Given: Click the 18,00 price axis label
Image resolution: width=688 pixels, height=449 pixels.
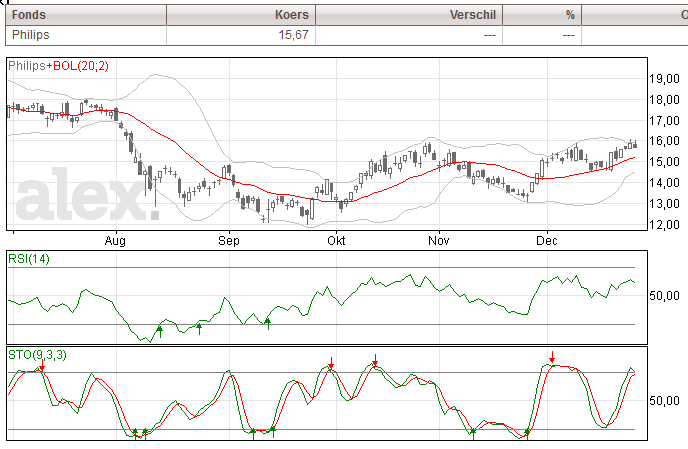Looking at the screenshot, I should (664, 100).
